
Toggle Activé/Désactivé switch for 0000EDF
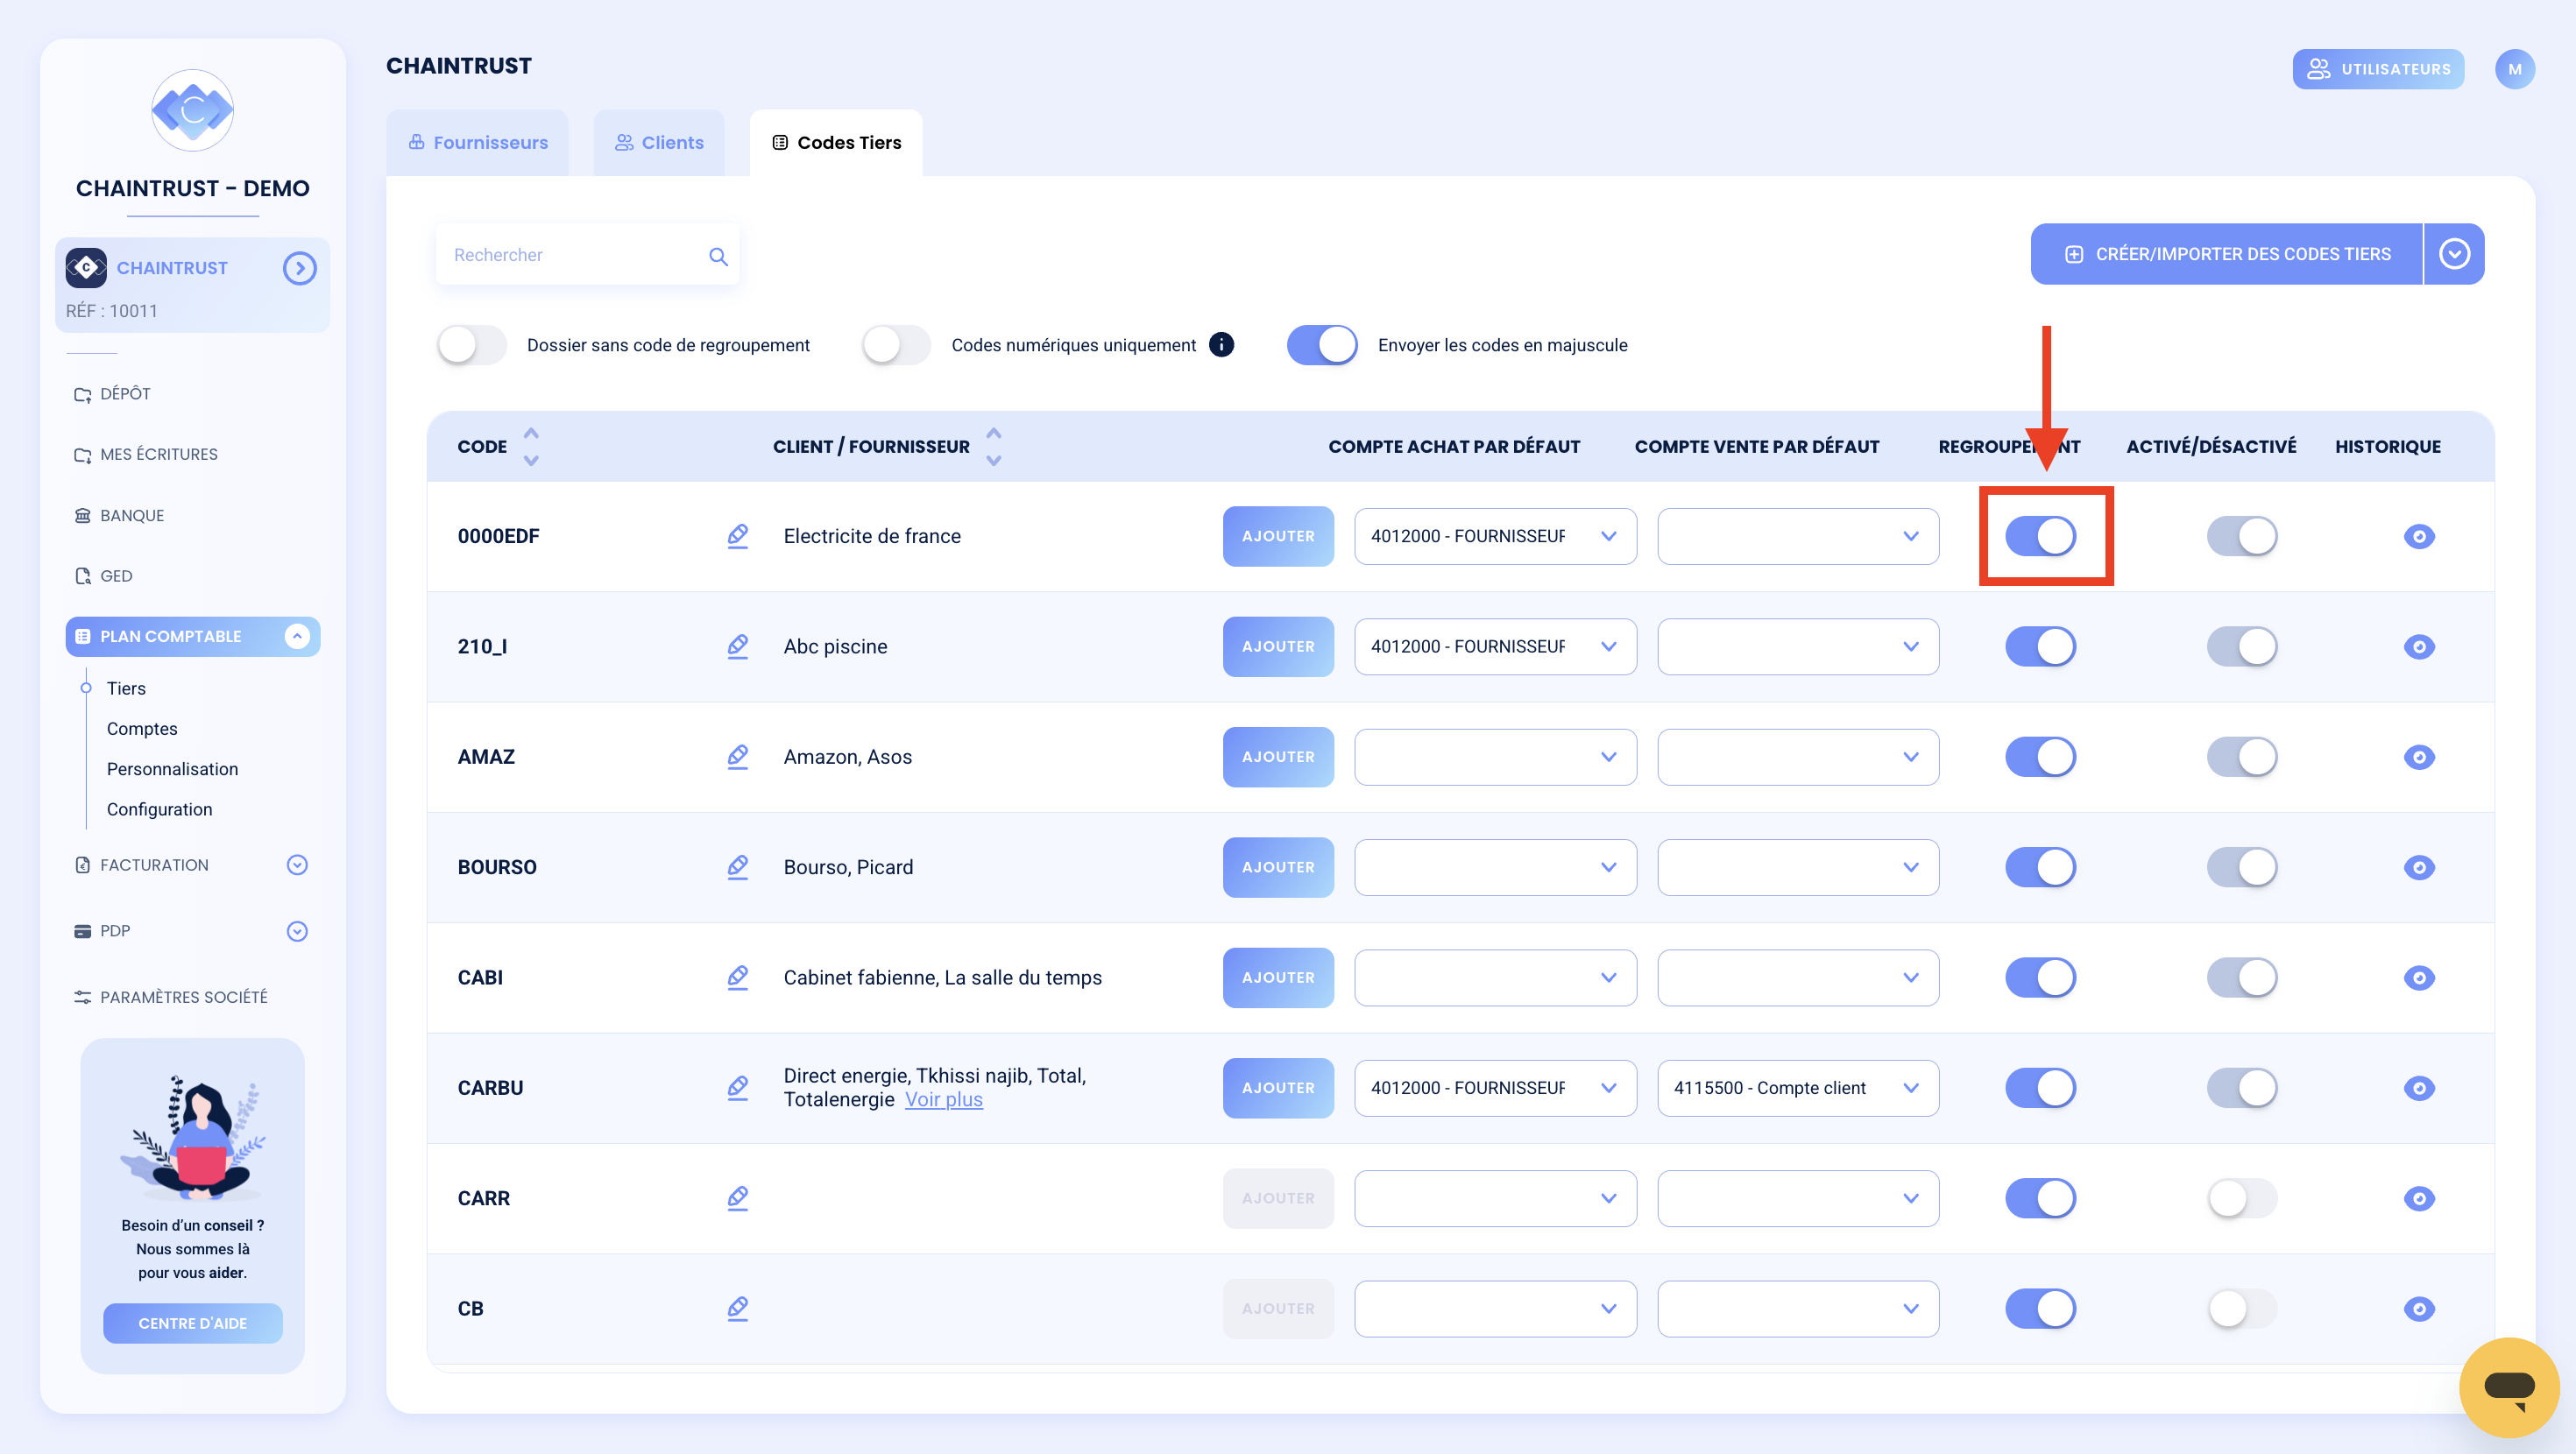2242,536
